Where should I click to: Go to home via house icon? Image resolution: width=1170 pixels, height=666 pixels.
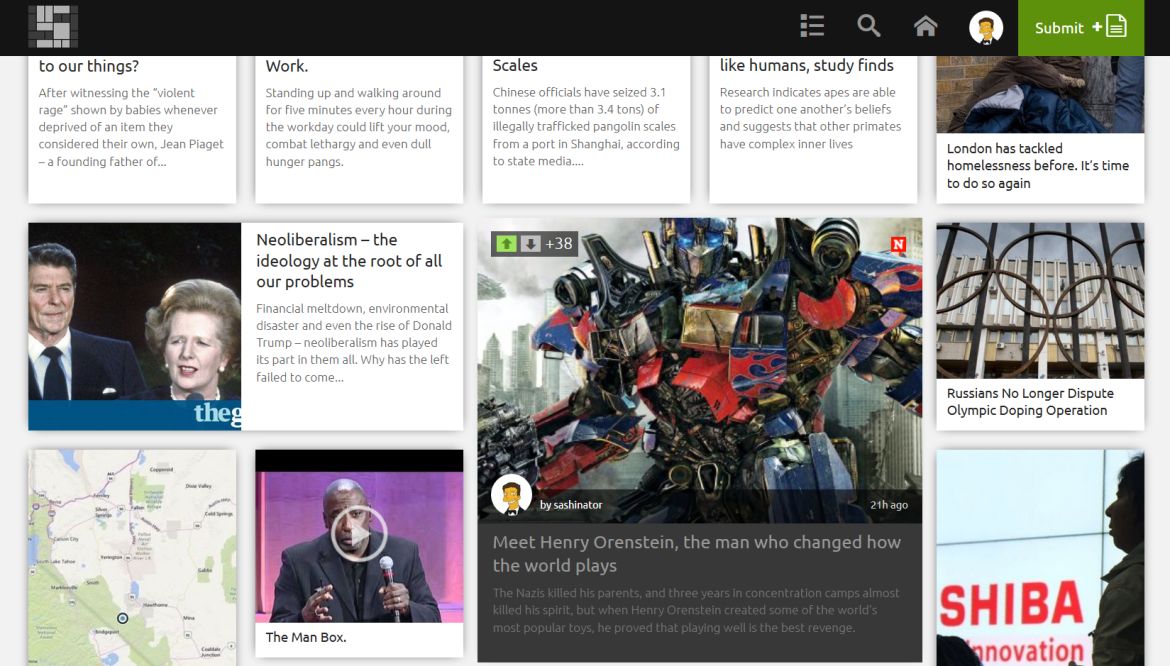926,27
